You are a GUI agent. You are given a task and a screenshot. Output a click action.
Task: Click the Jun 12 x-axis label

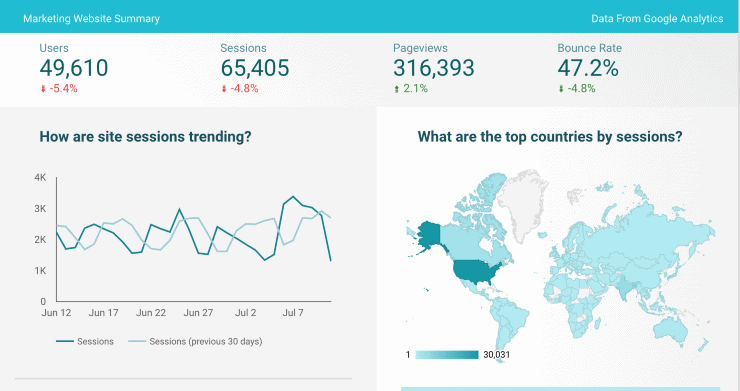pos(56,313)
